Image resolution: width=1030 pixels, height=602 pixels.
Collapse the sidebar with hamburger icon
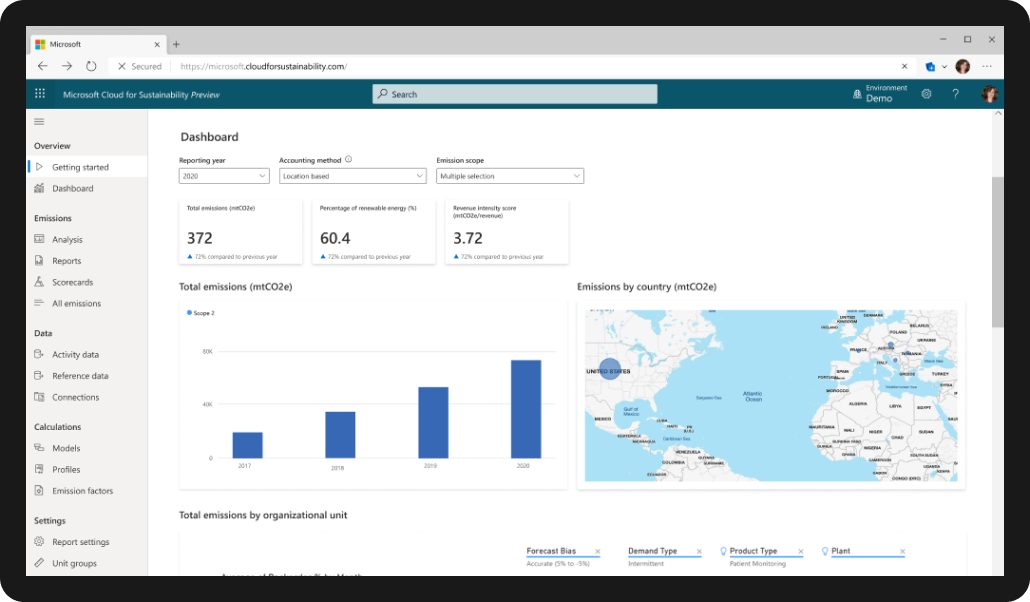pyautogui.click(x=40, y=122)
